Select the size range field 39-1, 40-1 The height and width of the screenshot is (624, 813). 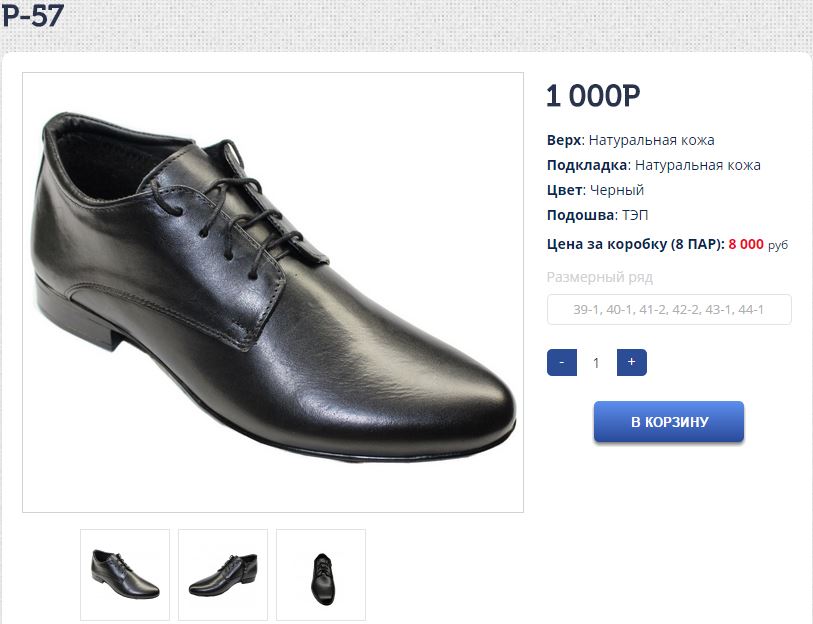pos(669,310)
